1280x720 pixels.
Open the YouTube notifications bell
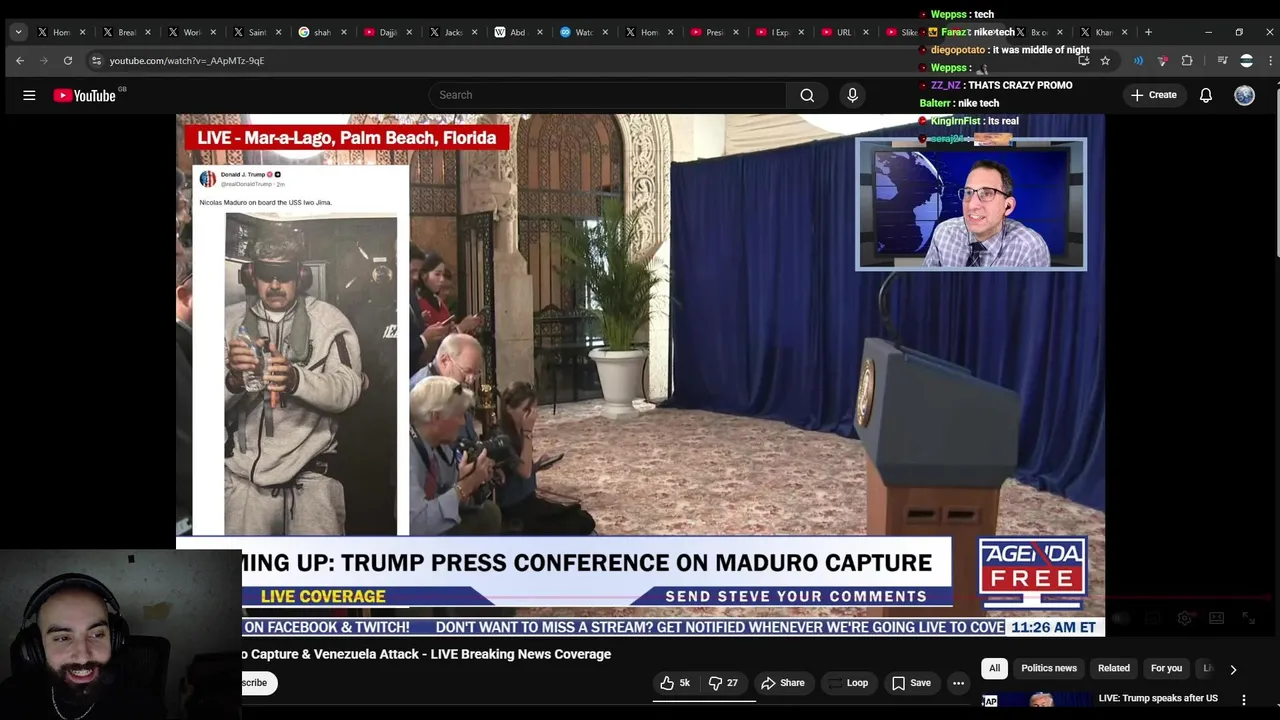(x=1206, y=95)
